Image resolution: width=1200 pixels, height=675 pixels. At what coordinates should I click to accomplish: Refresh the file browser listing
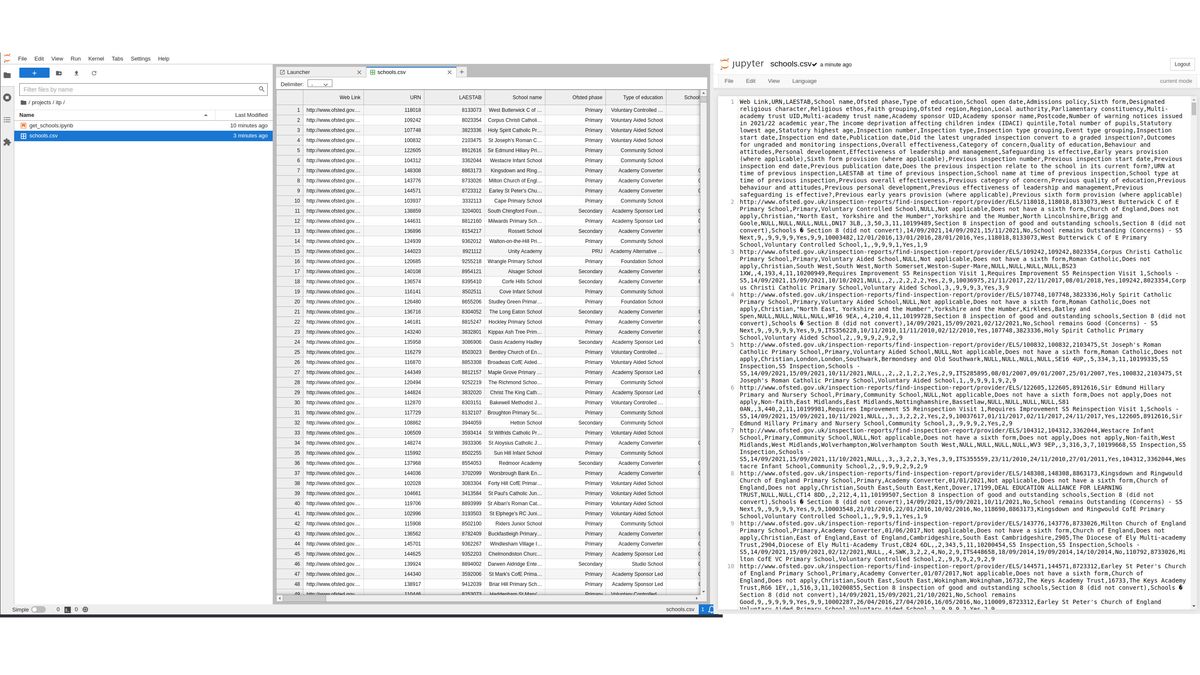[x=93, y=73]
